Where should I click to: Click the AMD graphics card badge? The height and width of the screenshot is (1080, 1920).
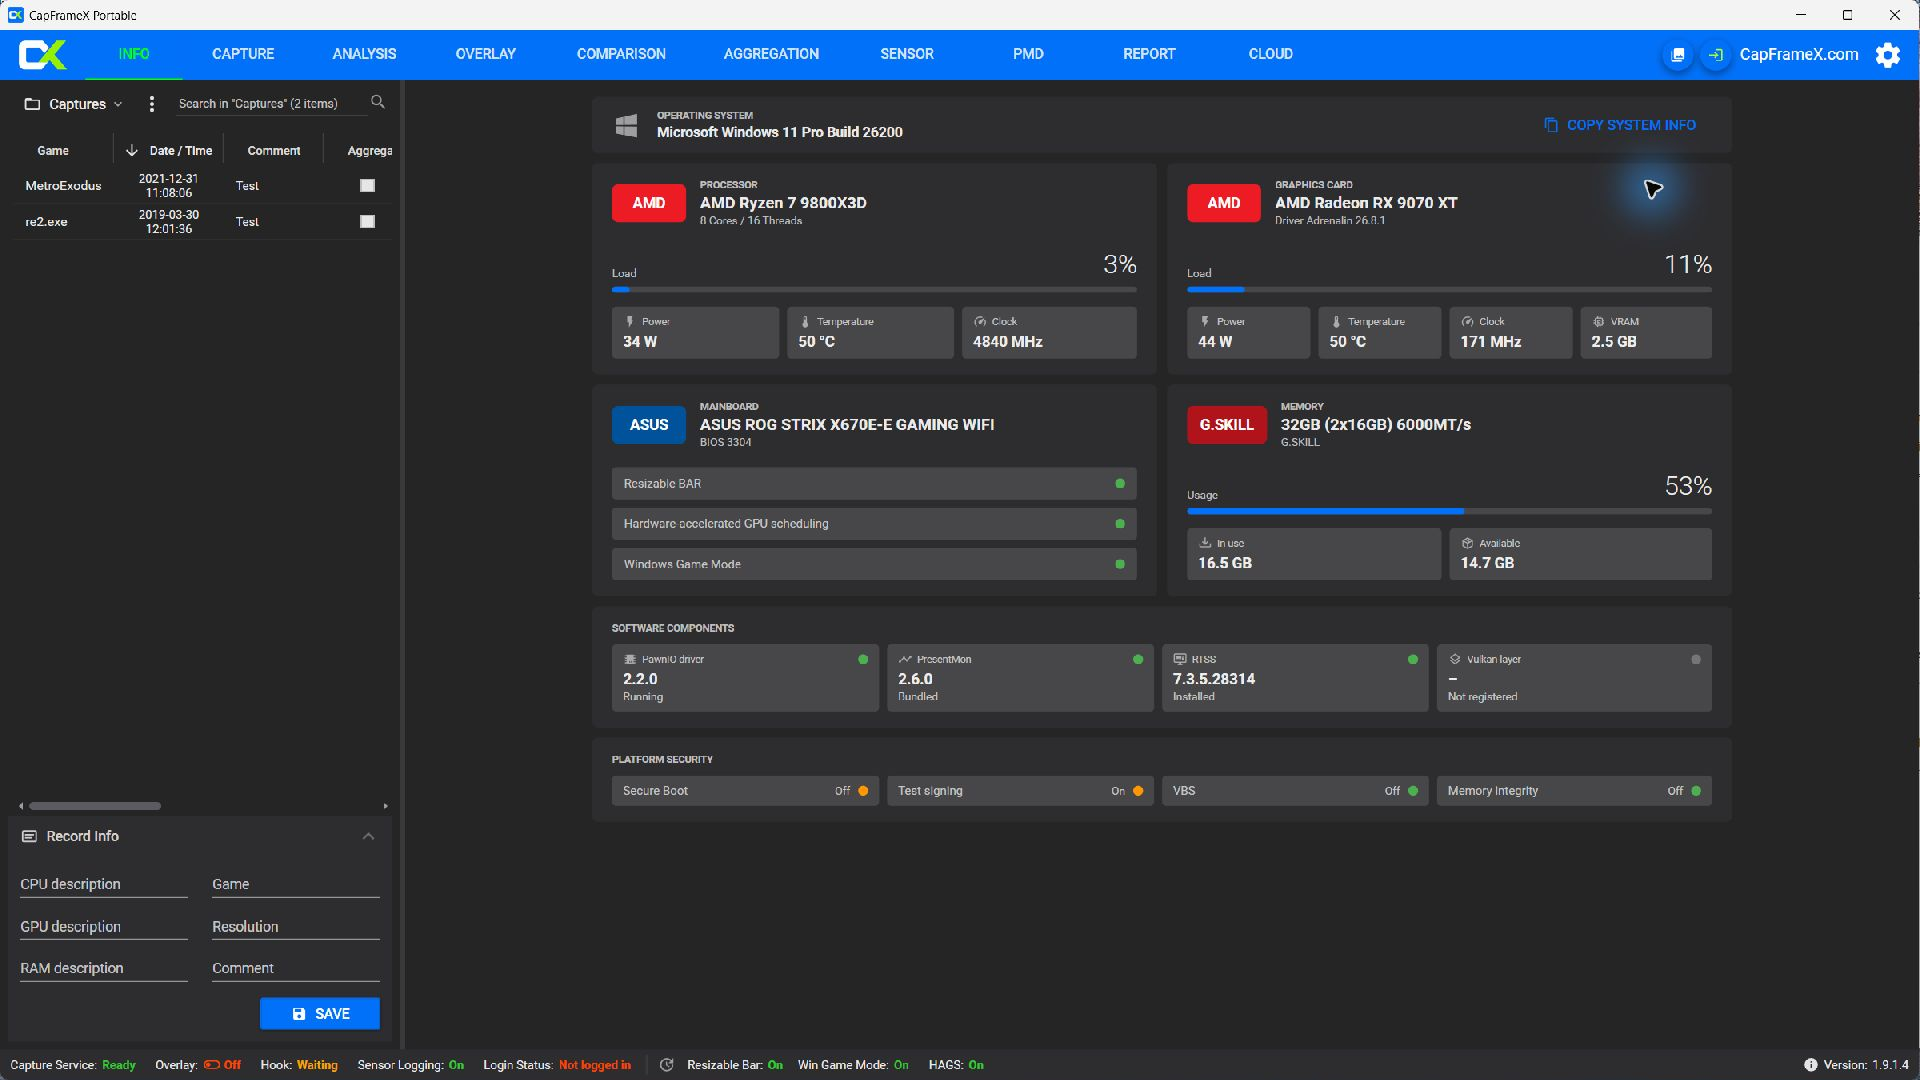tap(1223, 203)
